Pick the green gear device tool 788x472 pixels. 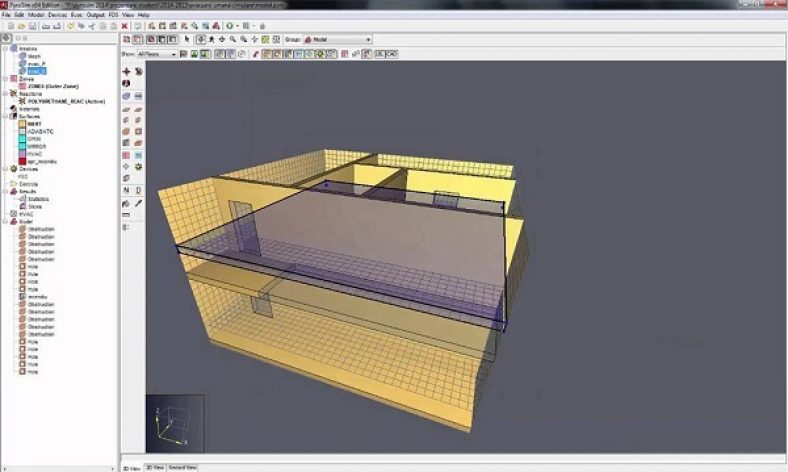click(138, 167)
